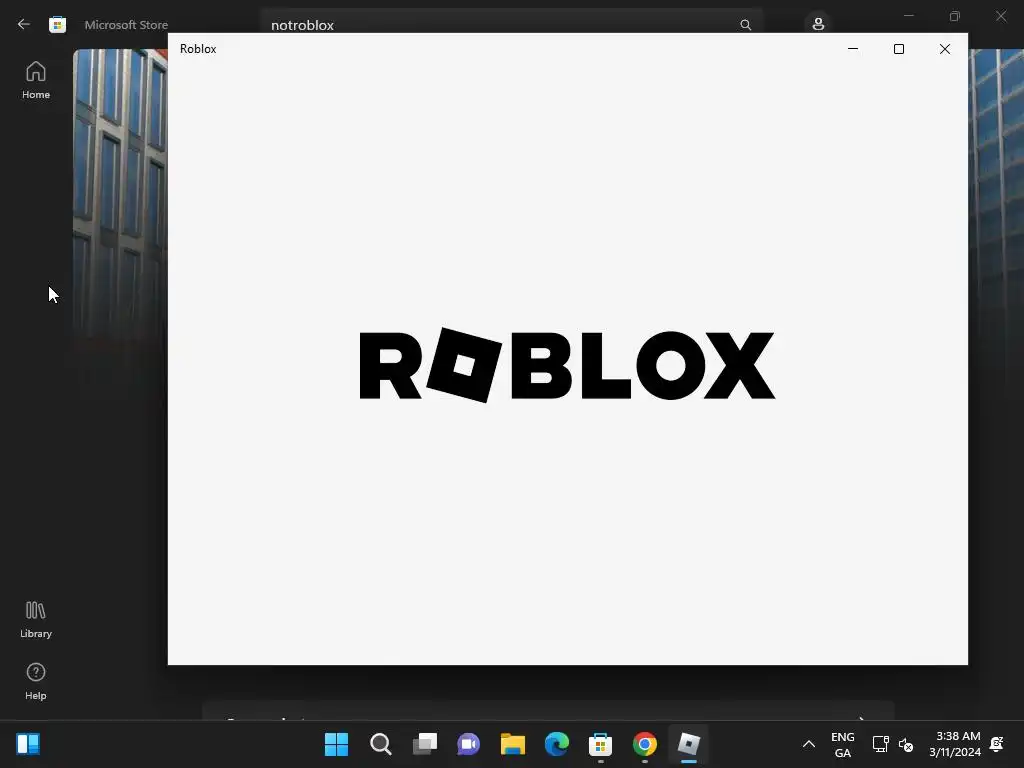Screen dimensions: 1024x768
Task: Select the Roblox taskbar icon
Action: tap(688, 744)
